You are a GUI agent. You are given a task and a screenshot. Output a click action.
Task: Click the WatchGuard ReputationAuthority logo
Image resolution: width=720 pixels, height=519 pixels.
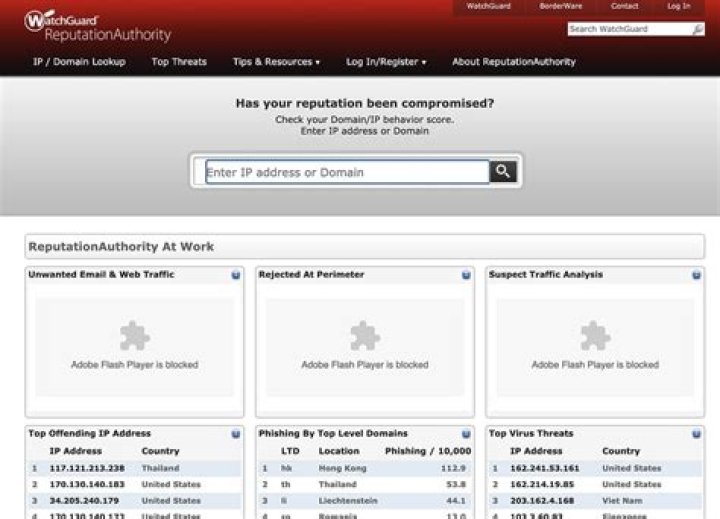tap(97, 27)
